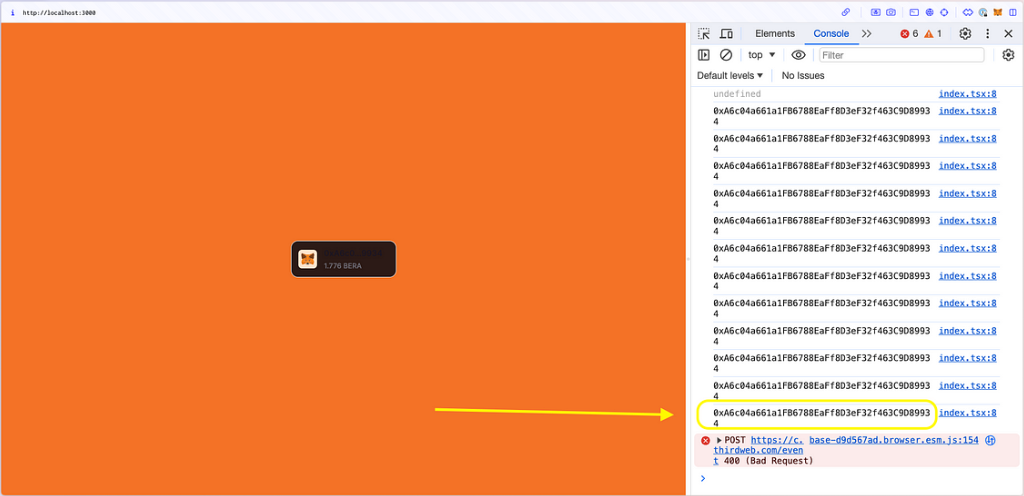The image size is (1024, 496).
Task: Select the Console tab
Action: pyautogui.click(x=831, y=34)
